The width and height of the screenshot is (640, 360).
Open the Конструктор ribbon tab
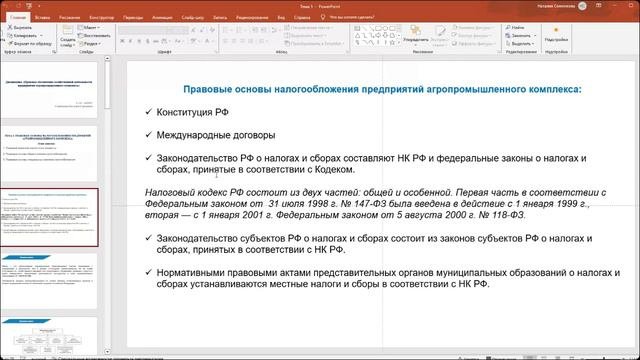tap(102, 18)
